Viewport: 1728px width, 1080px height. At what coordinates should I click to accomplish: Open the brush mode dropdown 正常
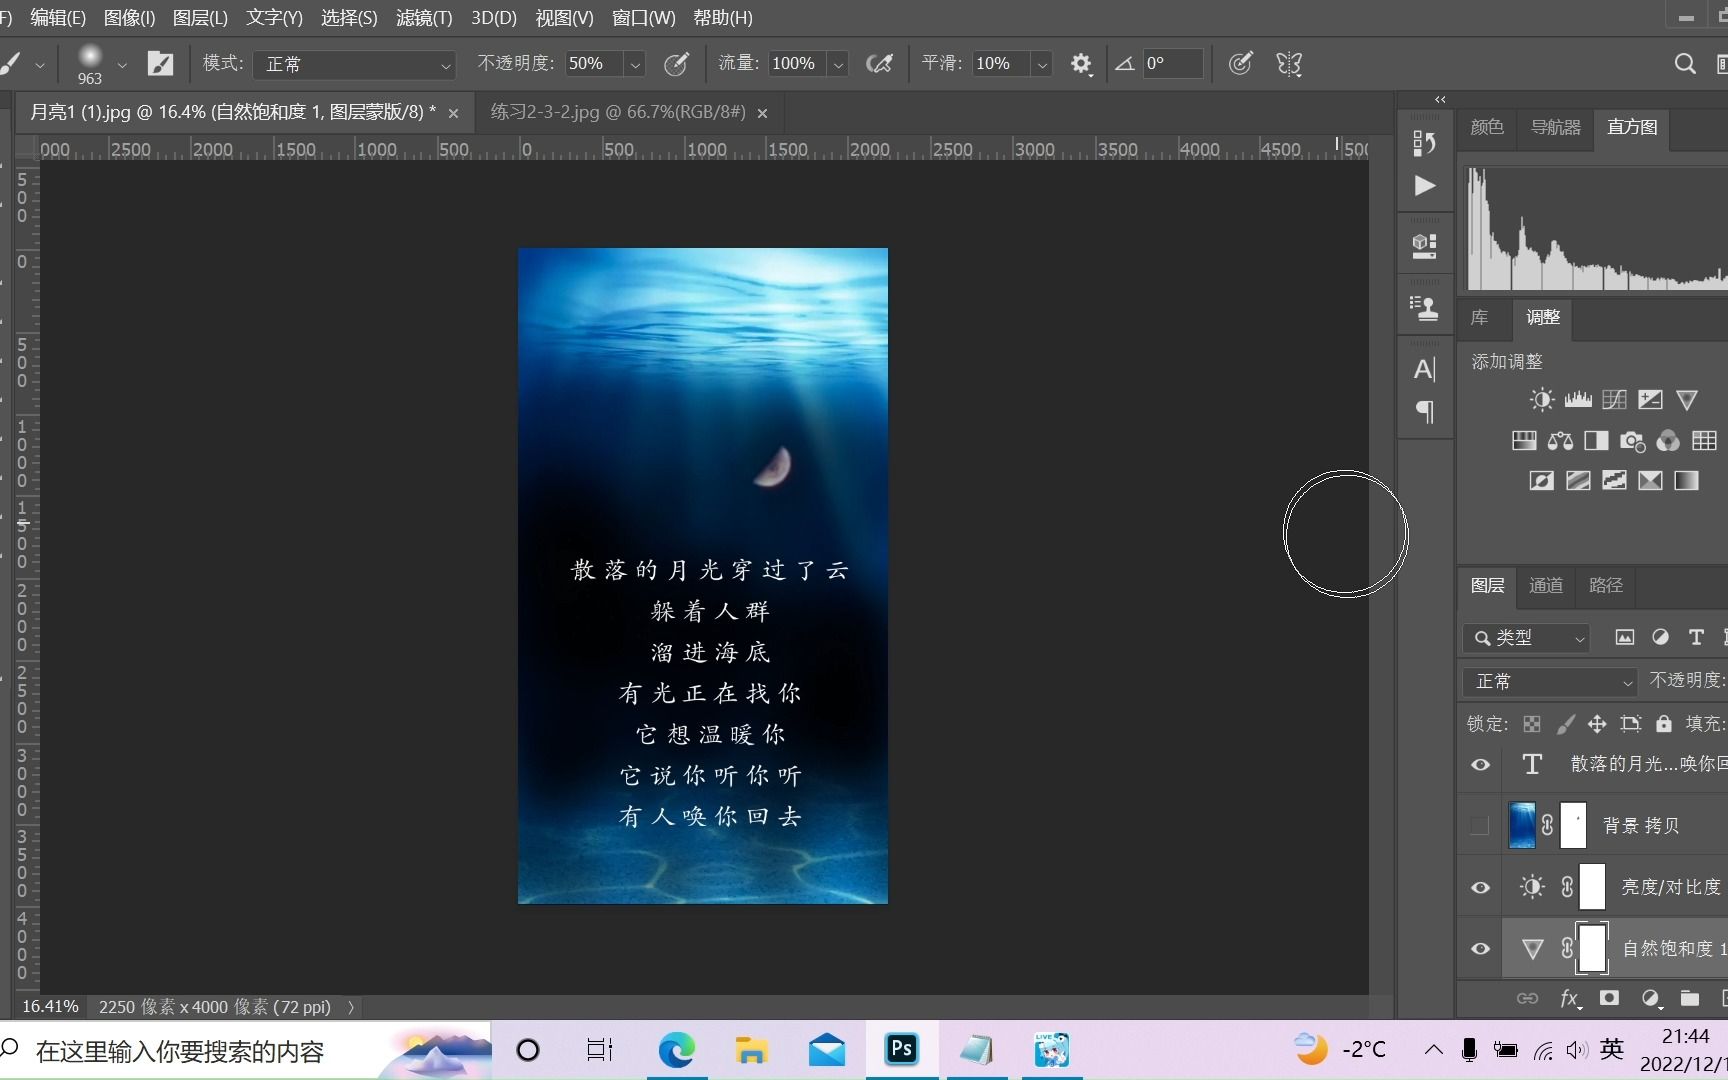[x=354, y=64]
